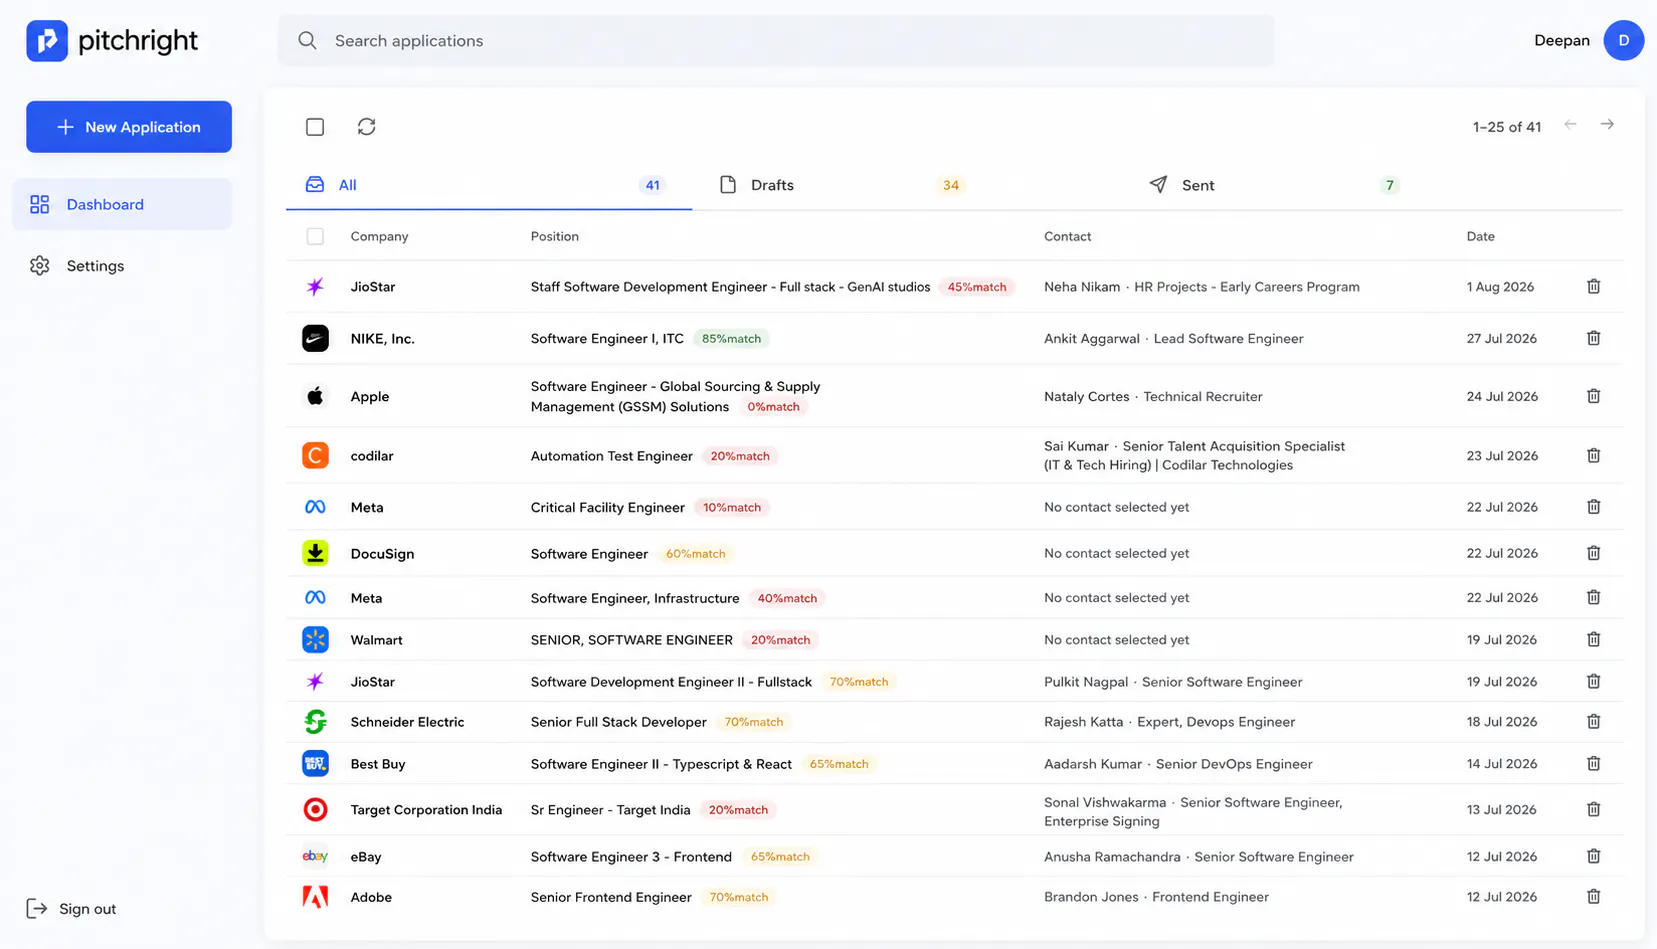
Task: Focus the Search applications field
Action: pos(776,41)
